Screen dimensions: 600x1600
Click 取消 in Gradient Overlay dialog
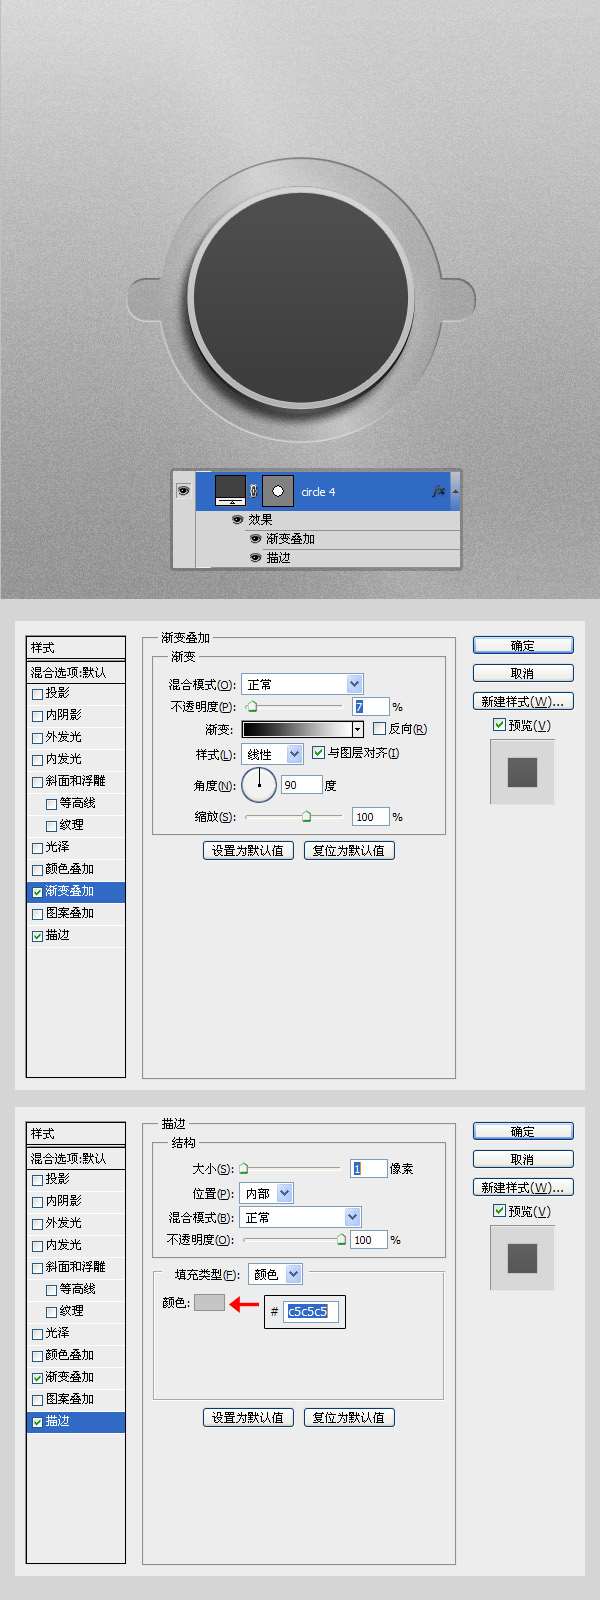coord(523,673)
